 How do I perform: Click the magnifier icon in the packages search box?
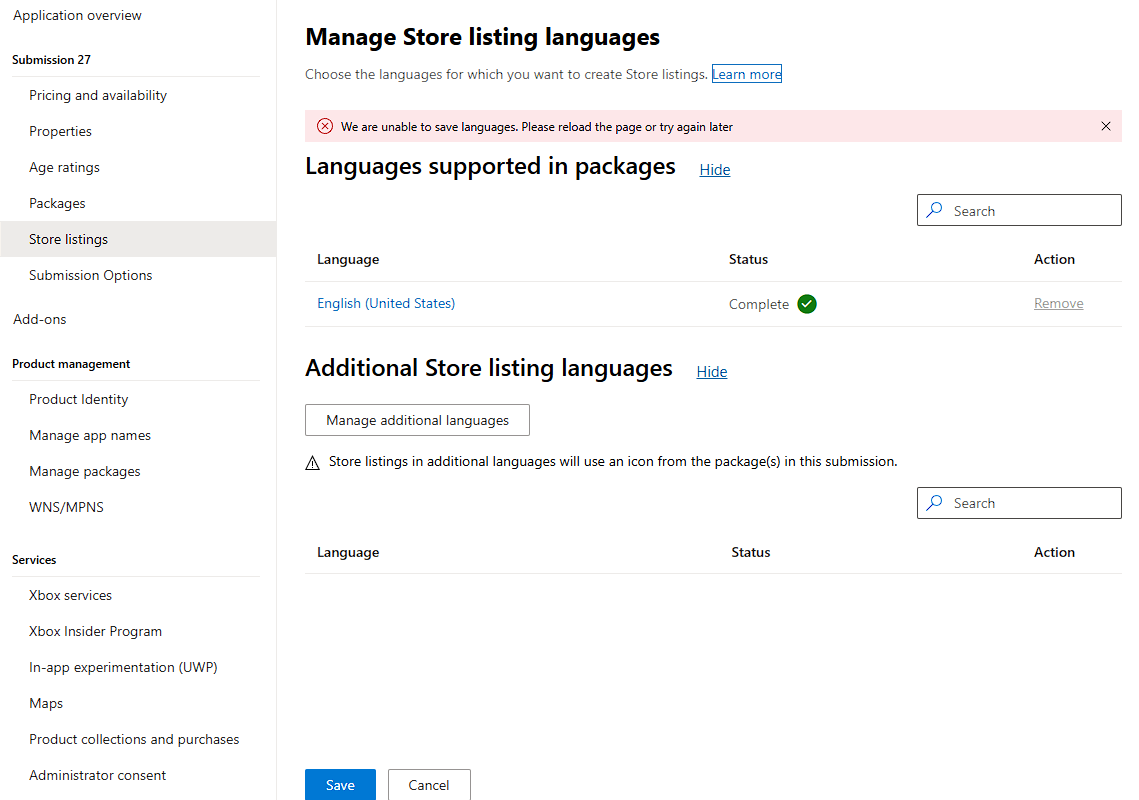click(x=935, y=210)
